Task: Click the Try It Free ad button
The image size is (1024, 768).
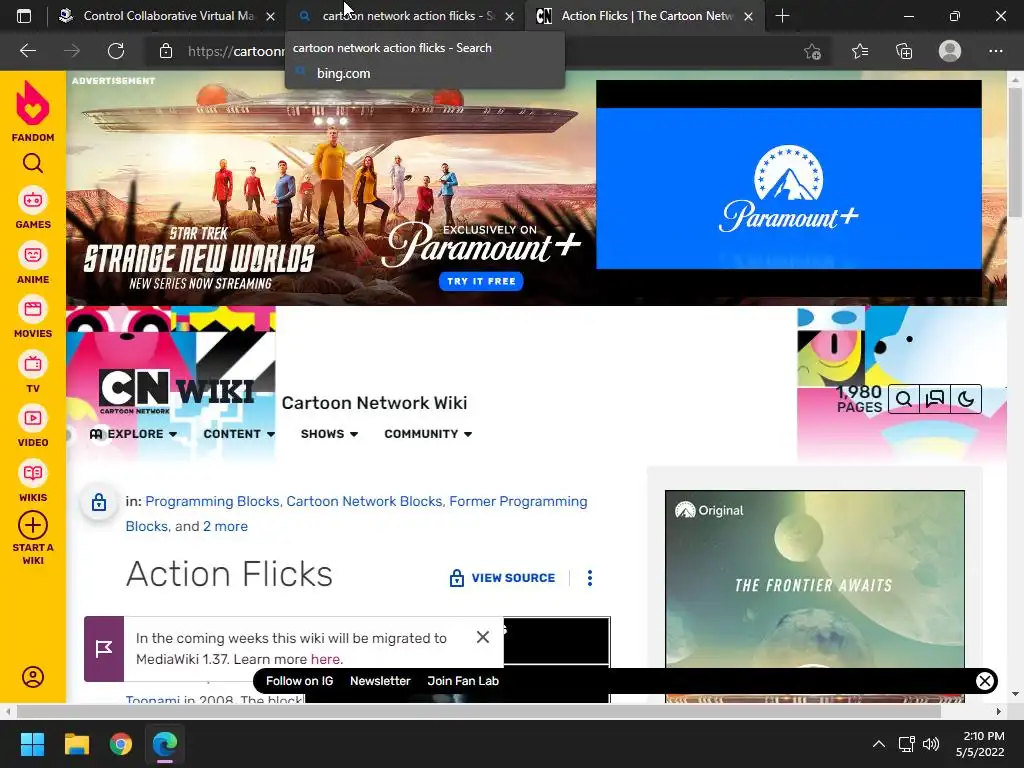Action: tap(481, 281)
